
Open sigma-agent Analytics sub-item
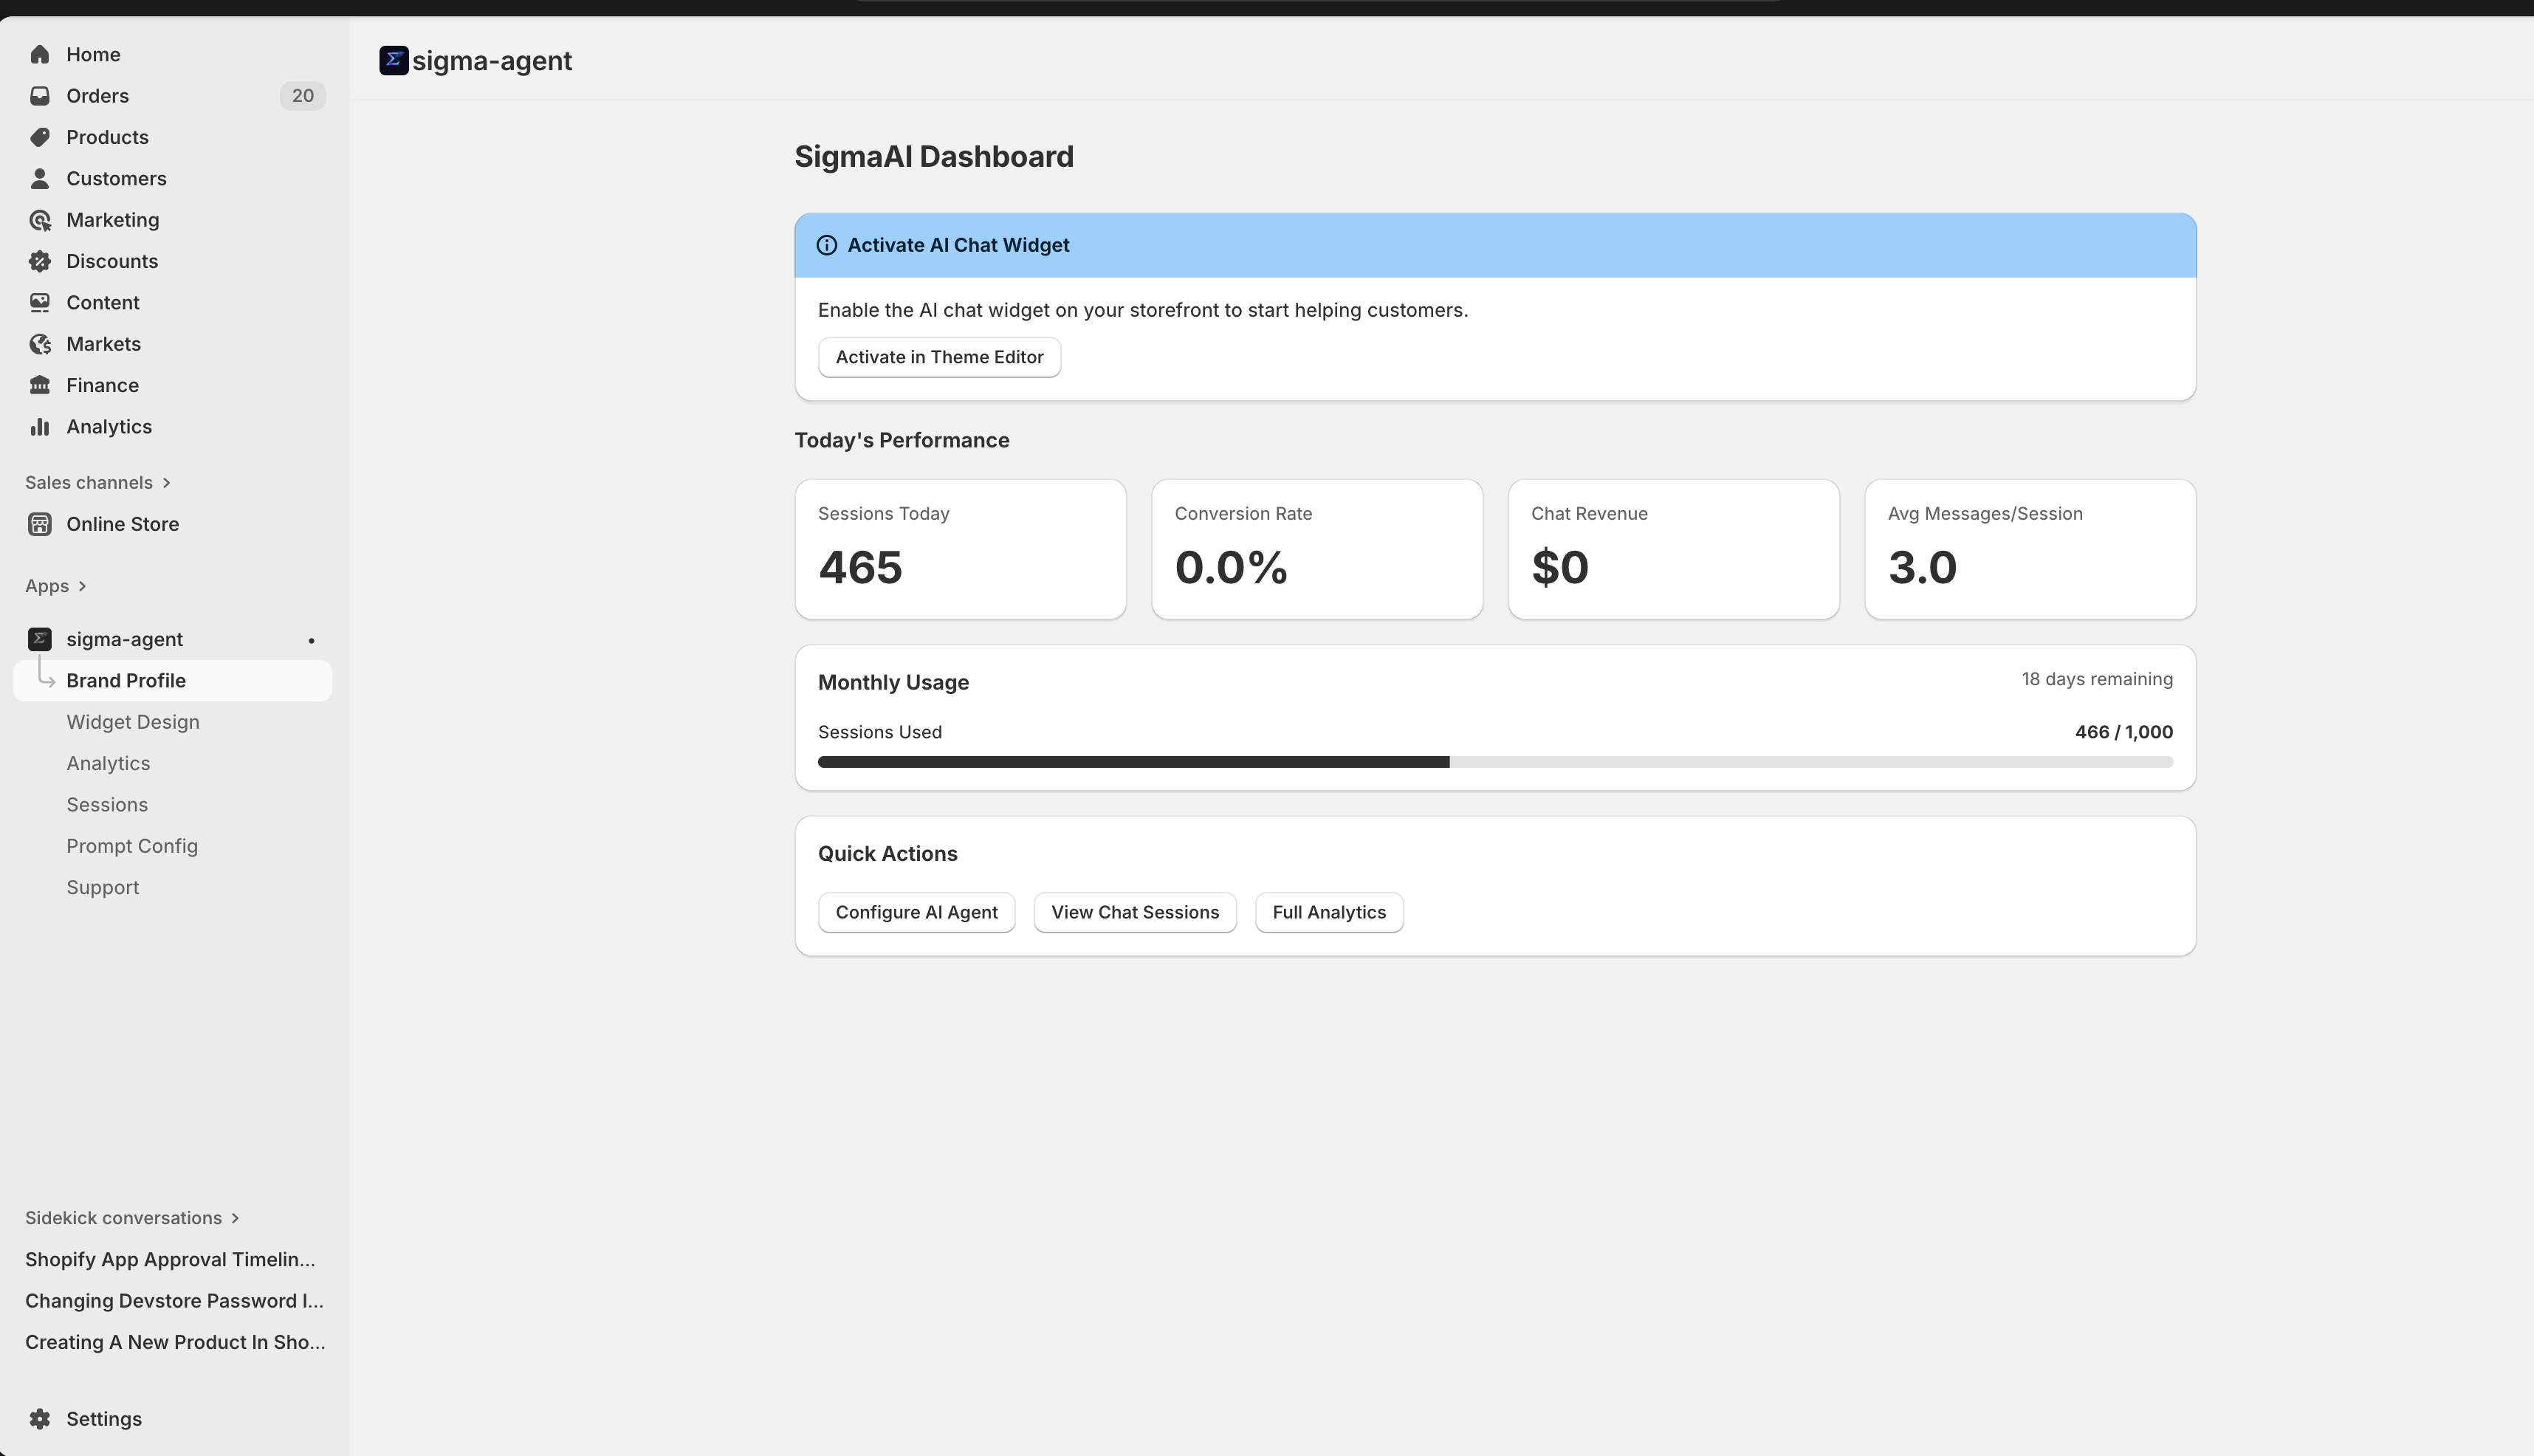[173, 763]
